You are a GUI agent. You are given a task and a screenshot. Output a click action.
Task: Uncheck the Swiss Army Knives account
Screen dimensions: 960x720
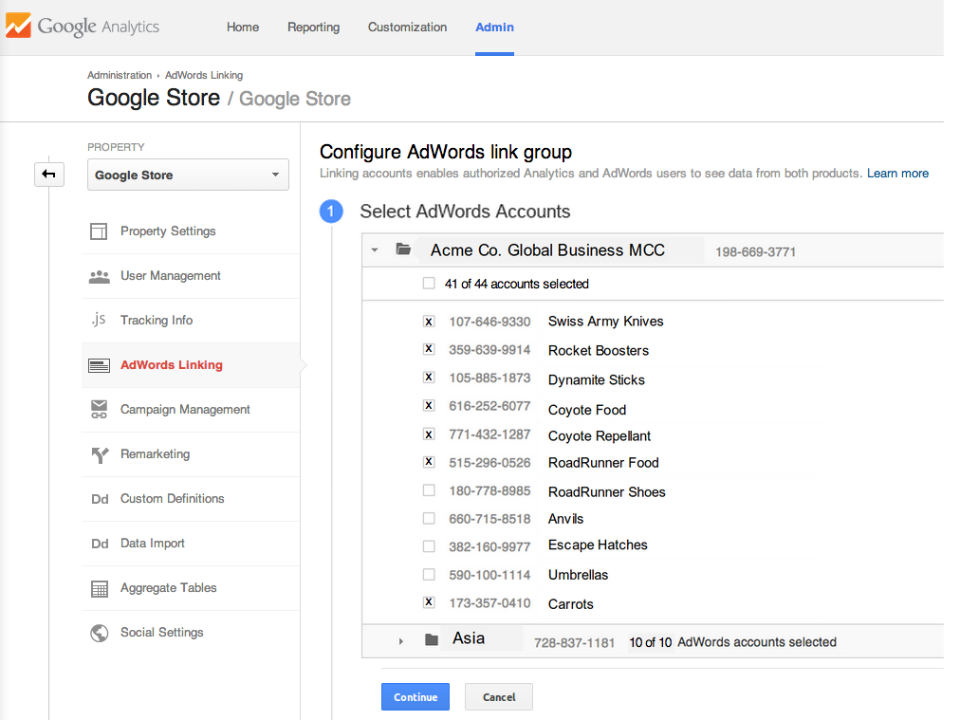point(429,321)
